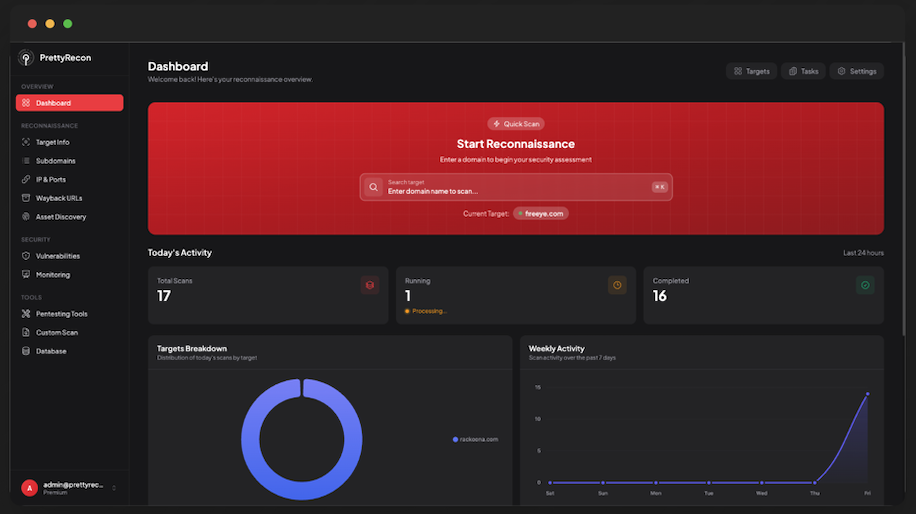Image resolution: width=916 pixels, height=514 pixels.
Task: Click the Targets grid icon in header
Action: pos(738,71)
